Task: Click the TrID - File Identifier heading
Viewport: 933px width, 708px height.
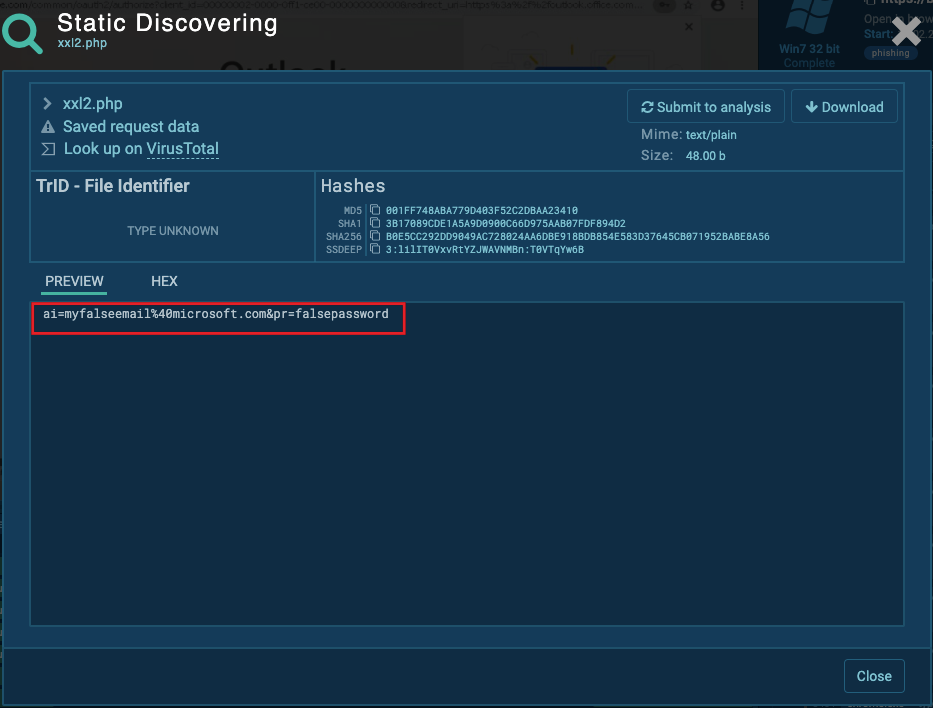Action: pyautogui.click(x=113, y=186)
